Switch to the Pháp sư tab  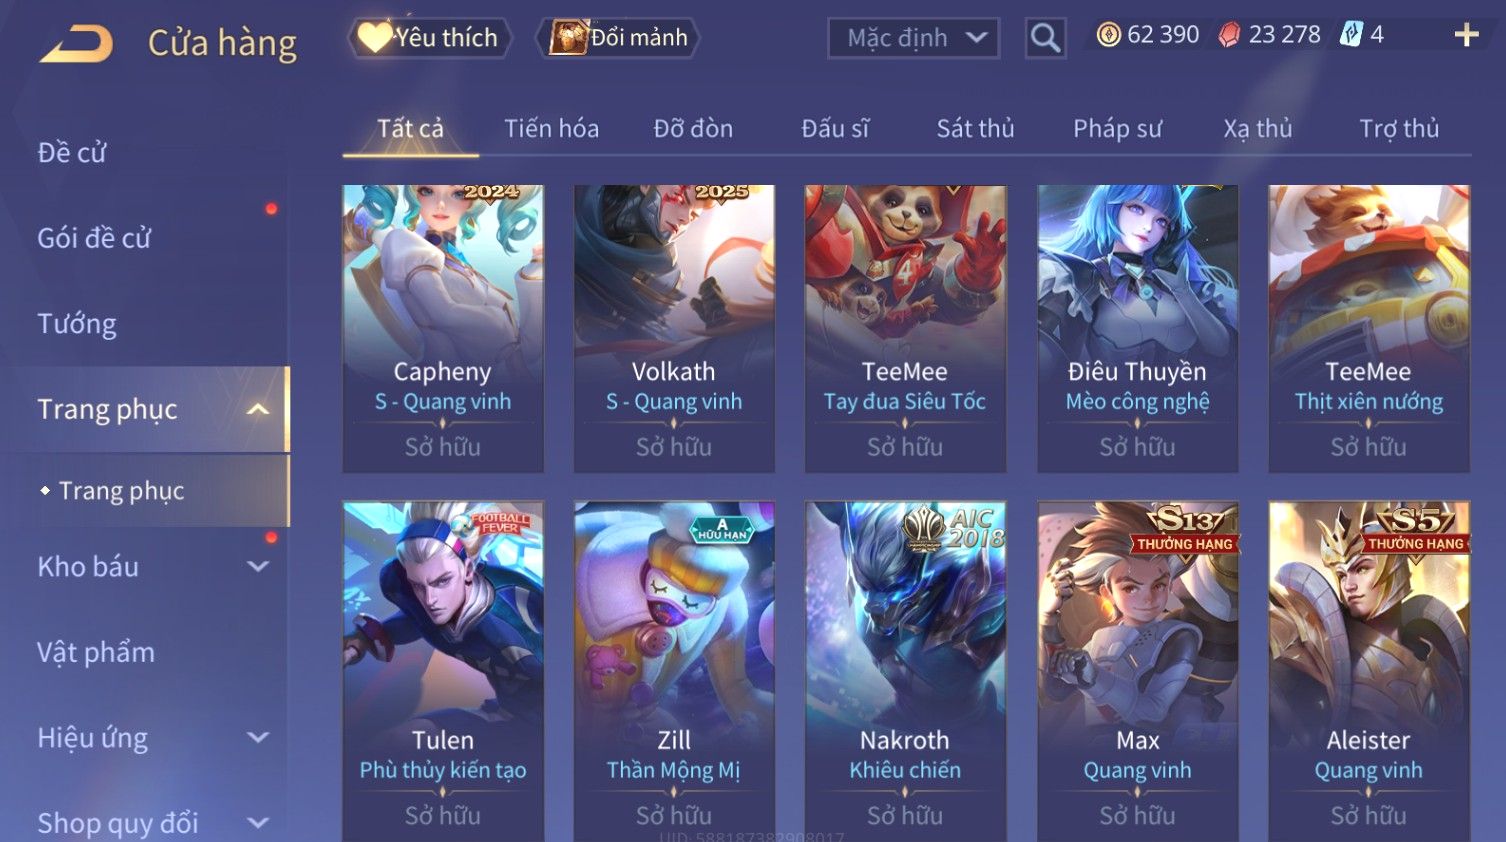click(x=1117, y=128)
